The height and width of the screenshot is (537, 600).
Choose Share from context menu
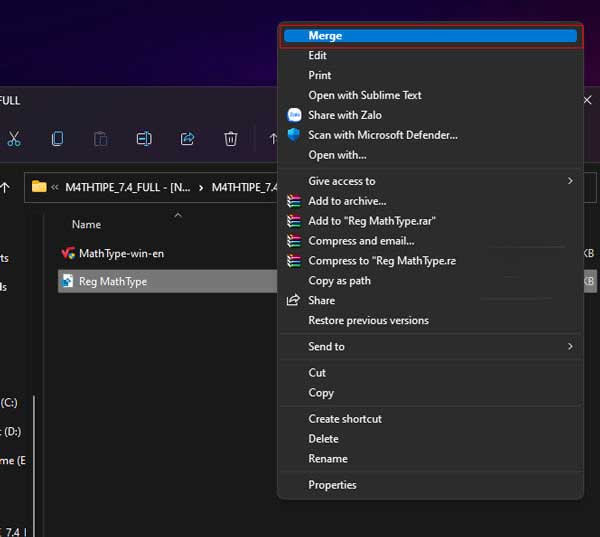coord(430,300)
